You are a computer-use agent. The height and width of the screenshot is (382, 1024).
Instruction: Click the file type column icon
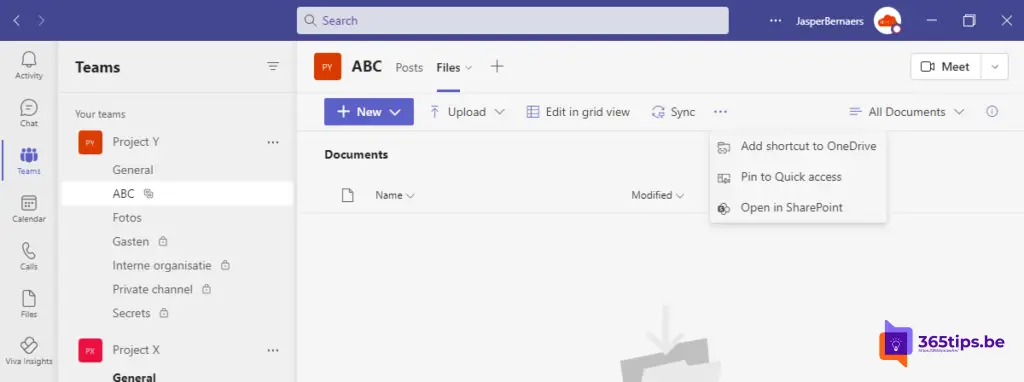[347, 195]
